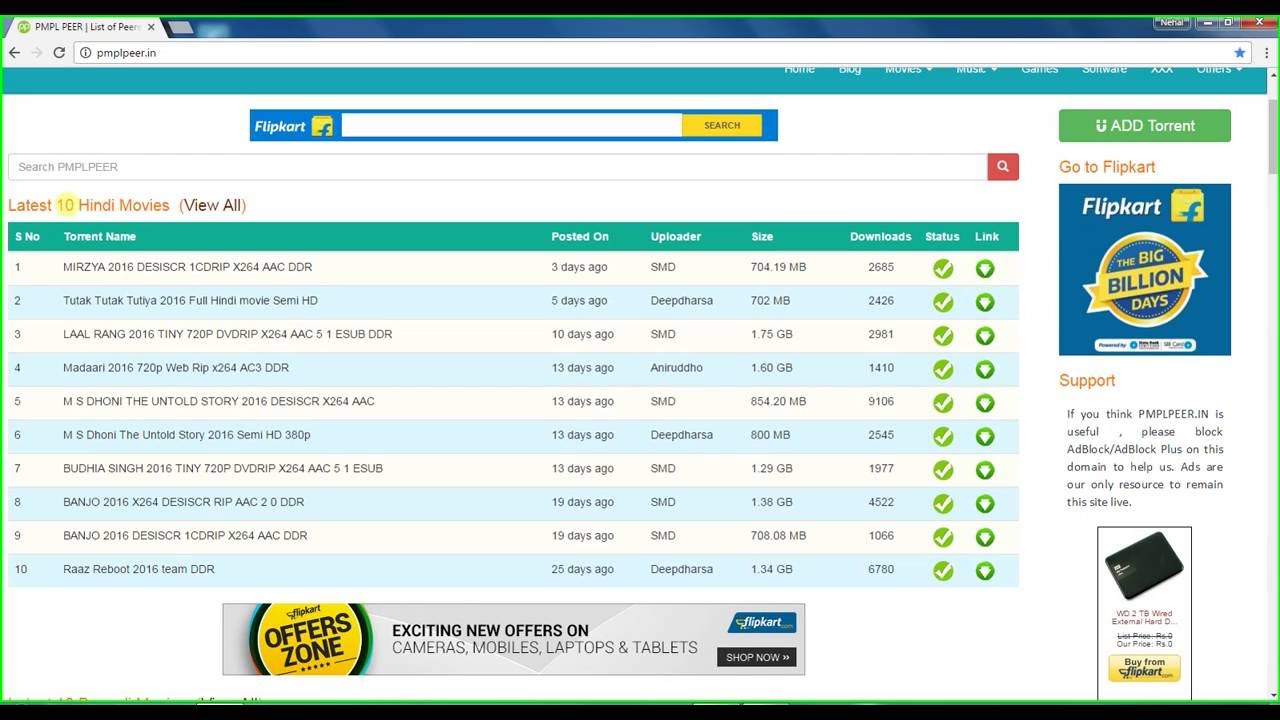This screenshot has height=720, width=1280.
Task: Open Go to Flipkart link
Action: point(1107,167)
